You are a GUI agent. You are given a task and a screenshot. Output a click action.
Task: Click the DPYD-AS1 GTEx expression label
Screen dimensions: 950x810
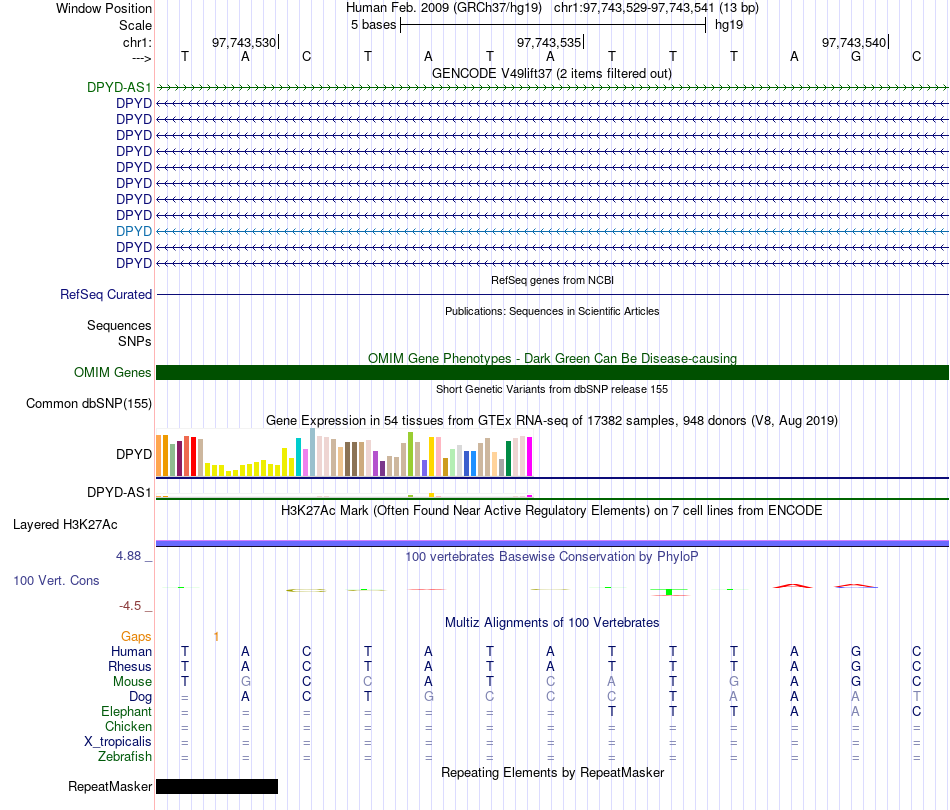[x=119, y=493]
